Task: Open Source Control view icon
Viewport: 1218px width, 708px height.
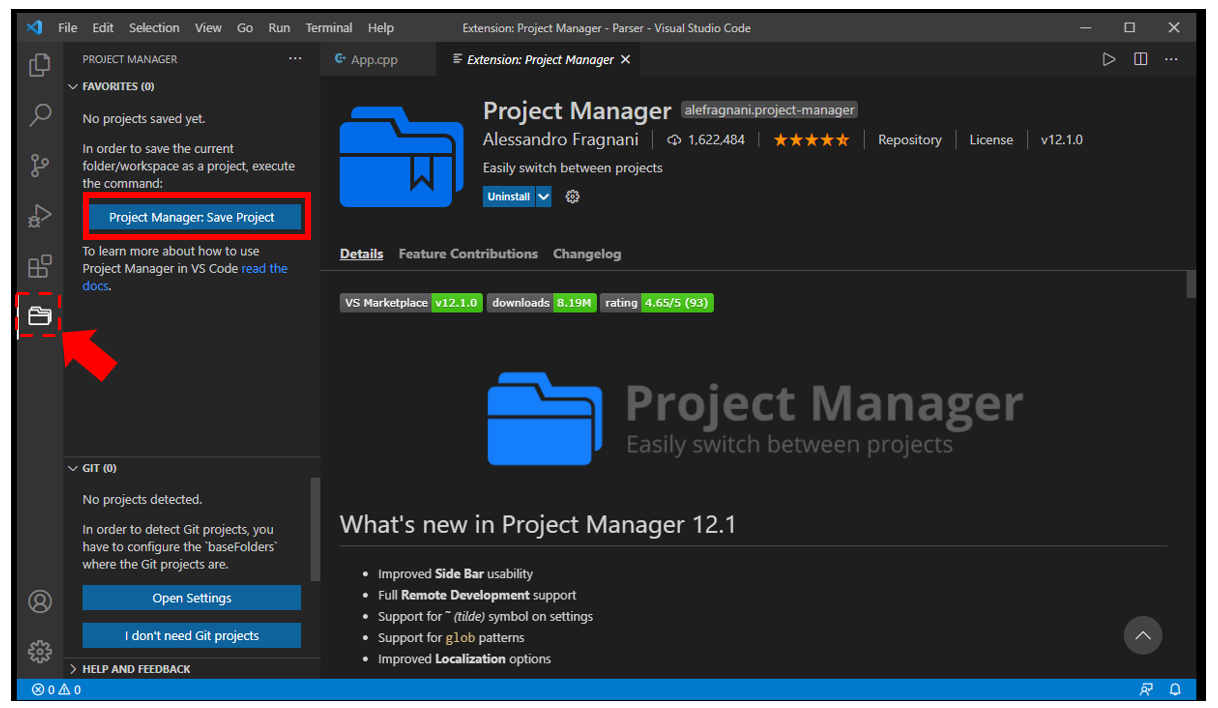Action: click(x=39, y=165)
